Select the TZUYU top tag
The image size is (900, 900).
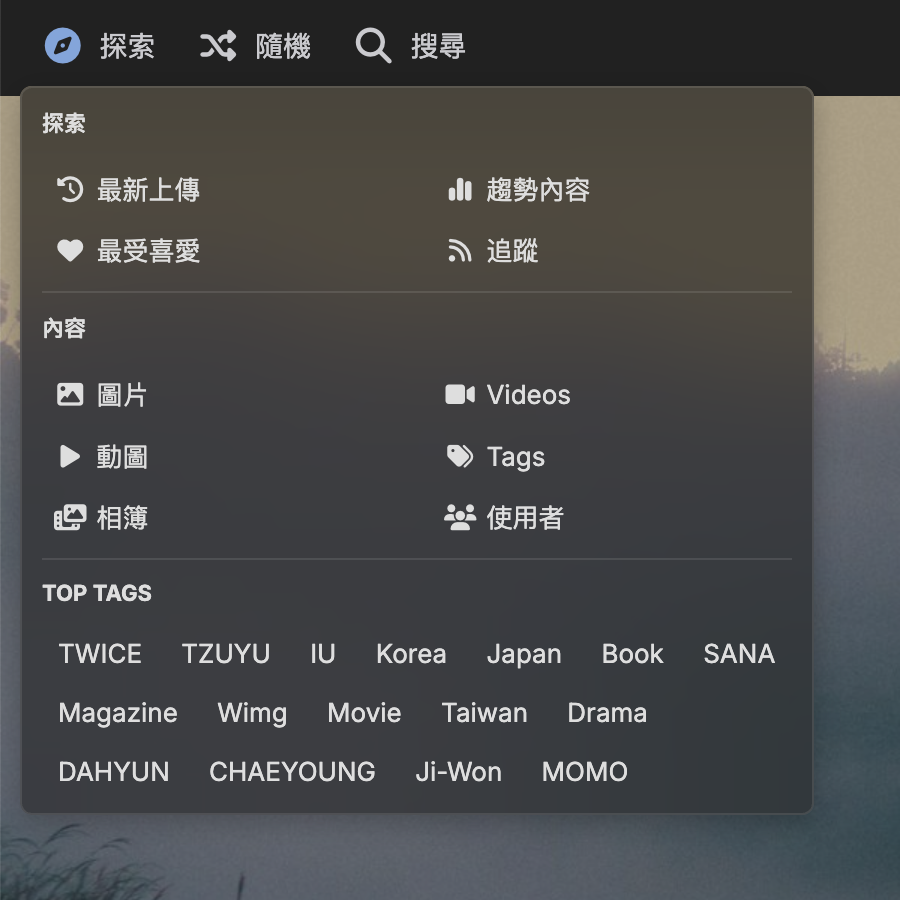click(226, 654)
